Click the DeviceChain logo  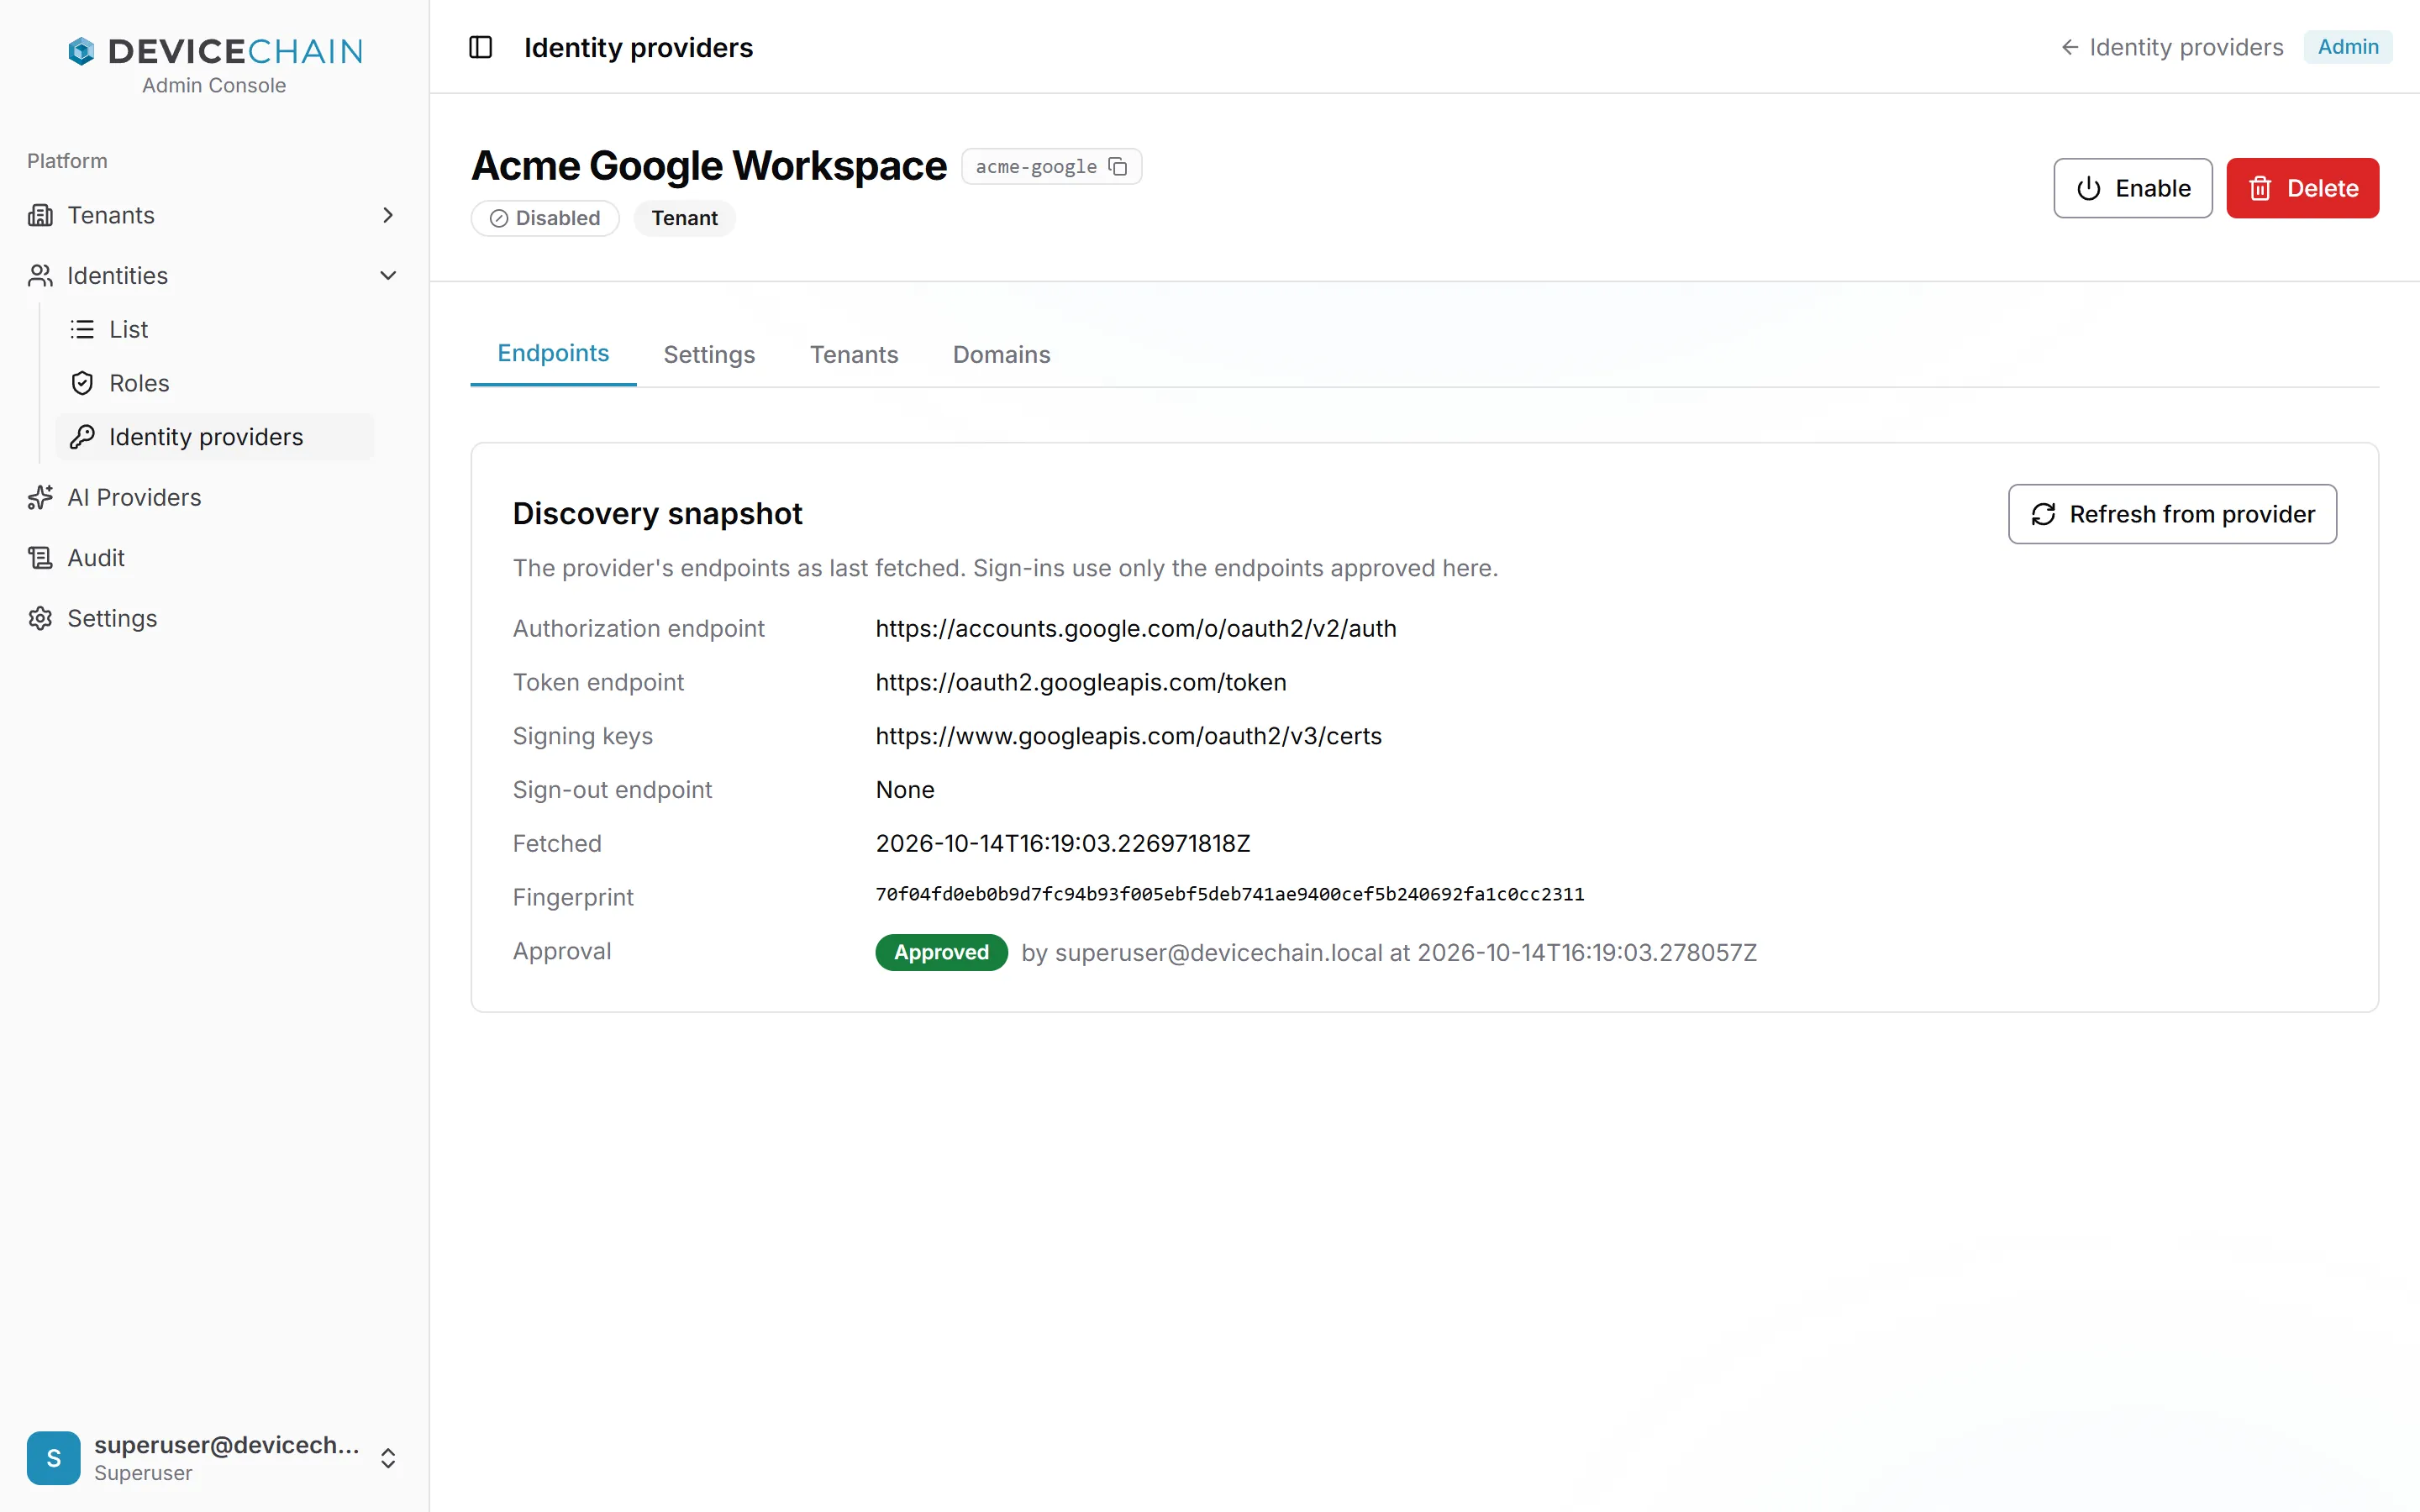pos(214,51)
